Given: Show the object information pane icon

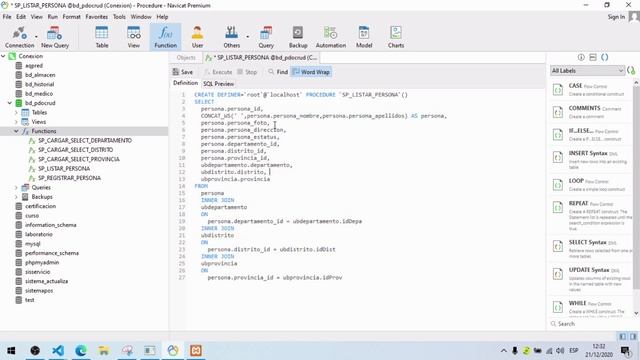Looking at the screenshot, I should [x=581, y=57].
